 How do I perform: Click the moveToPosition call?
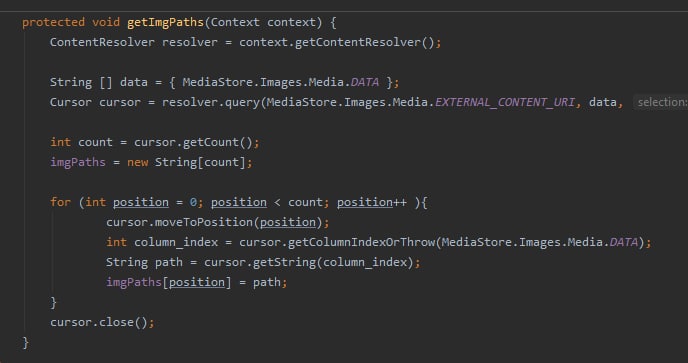(x=204, y=222)
